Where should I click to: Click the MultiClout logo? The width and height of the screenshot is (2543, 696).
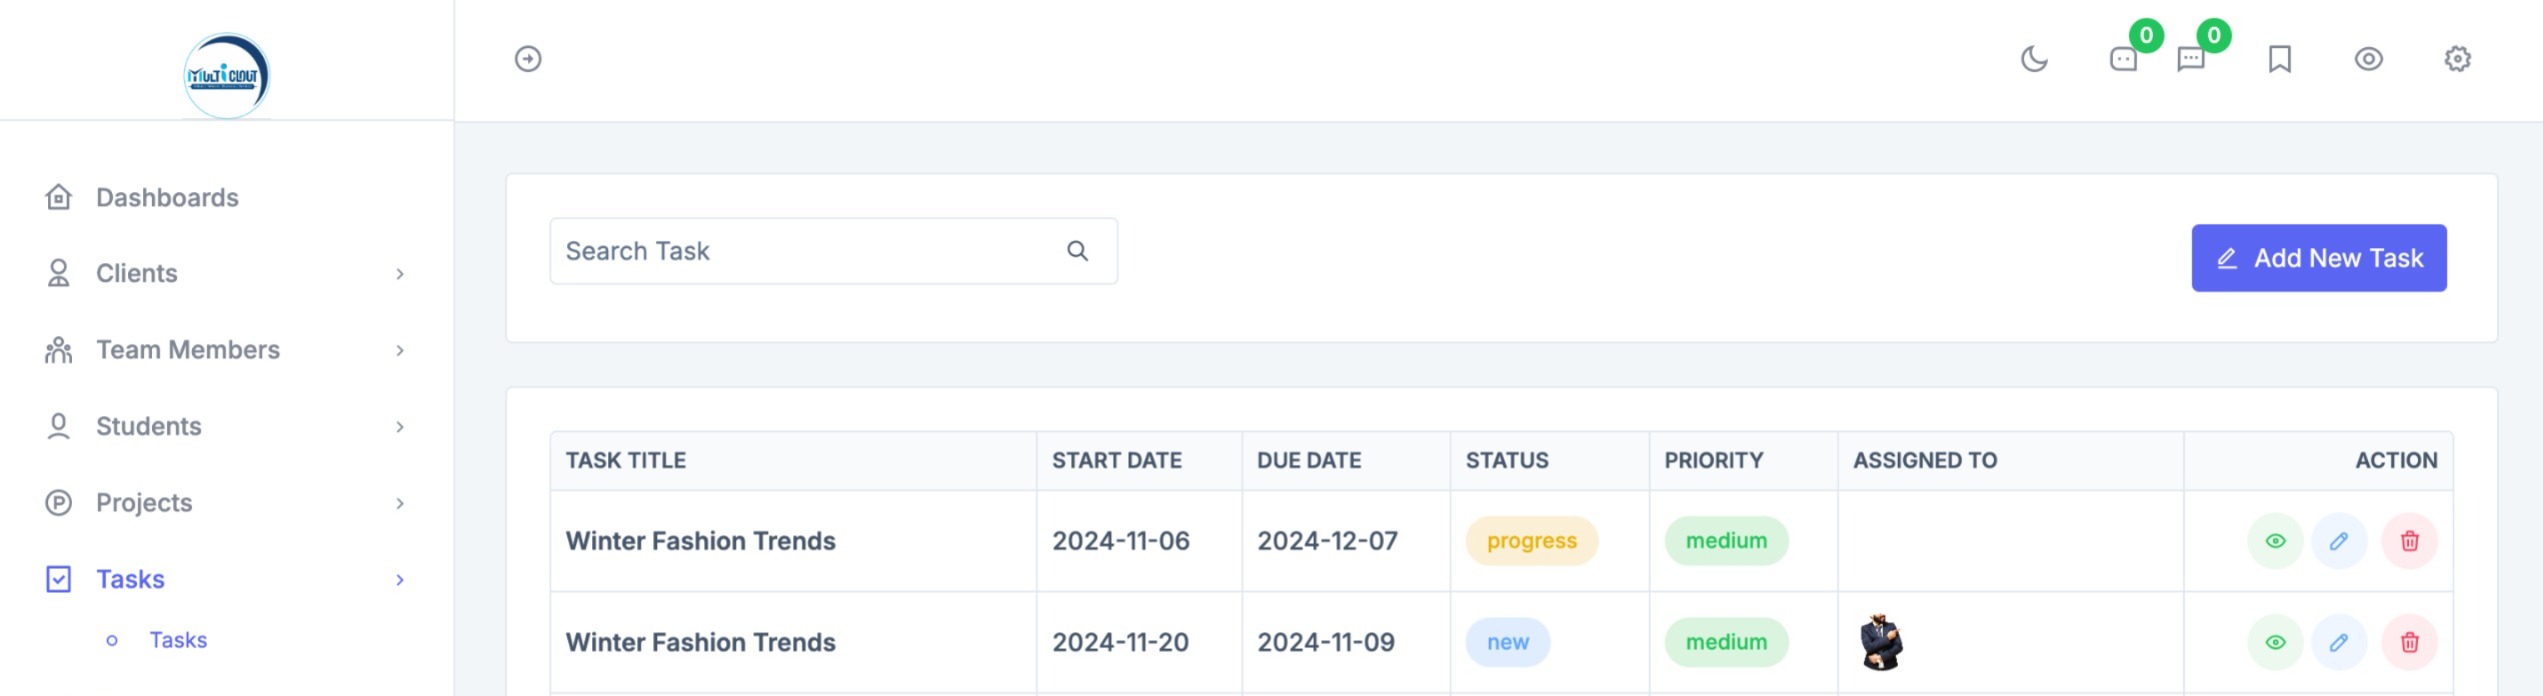227,76
